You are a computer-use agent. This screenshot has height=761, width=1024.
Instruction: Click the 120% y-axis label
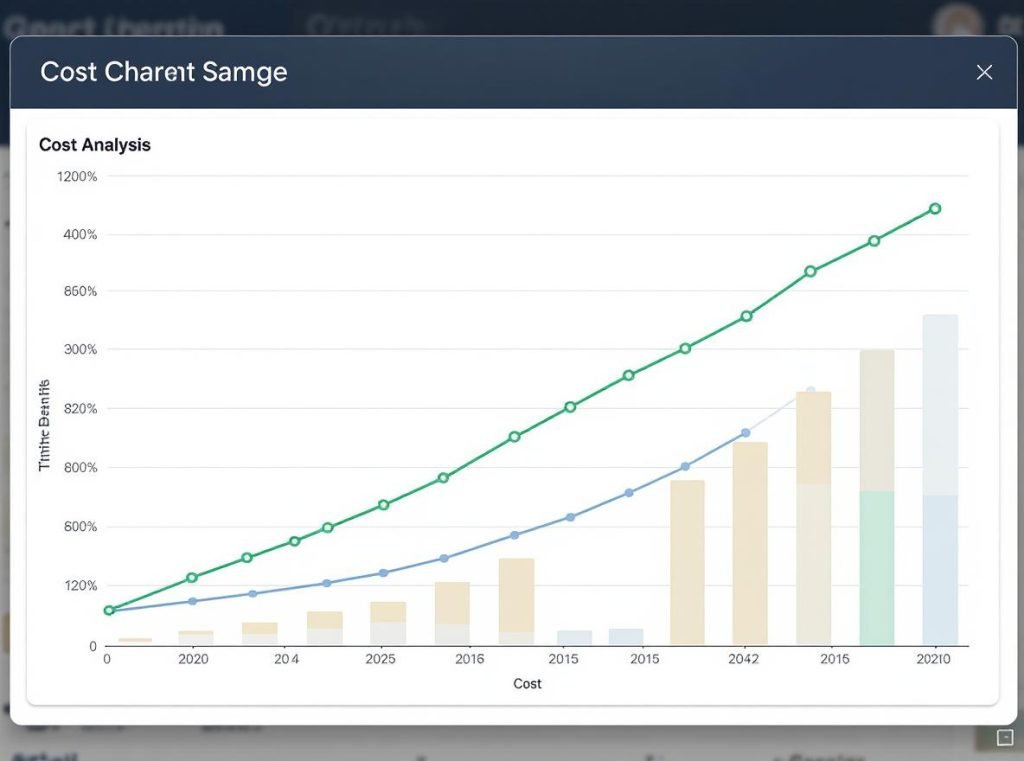(80, 586)
